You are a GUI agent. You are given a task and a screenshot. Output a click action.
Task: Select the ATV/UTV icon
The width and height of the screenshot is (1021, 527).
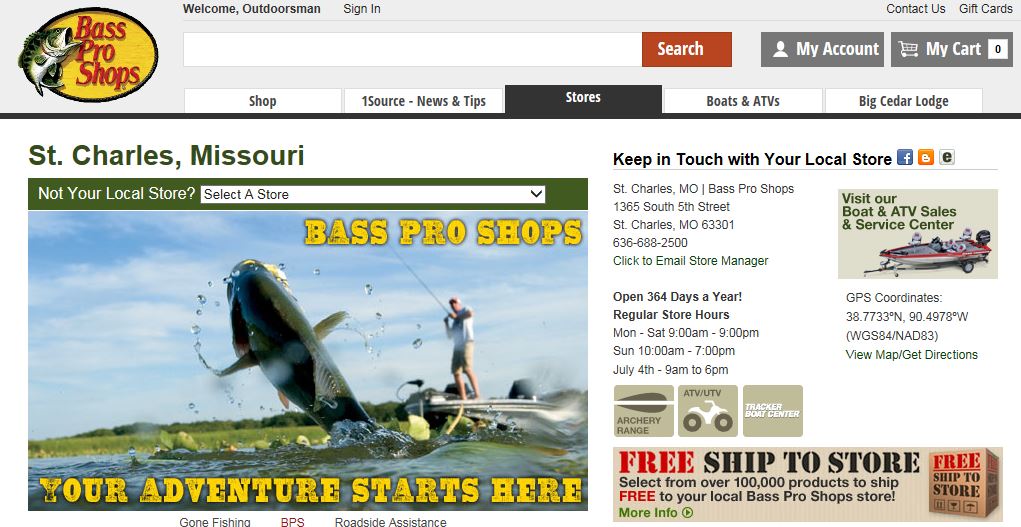coord(707,411)
